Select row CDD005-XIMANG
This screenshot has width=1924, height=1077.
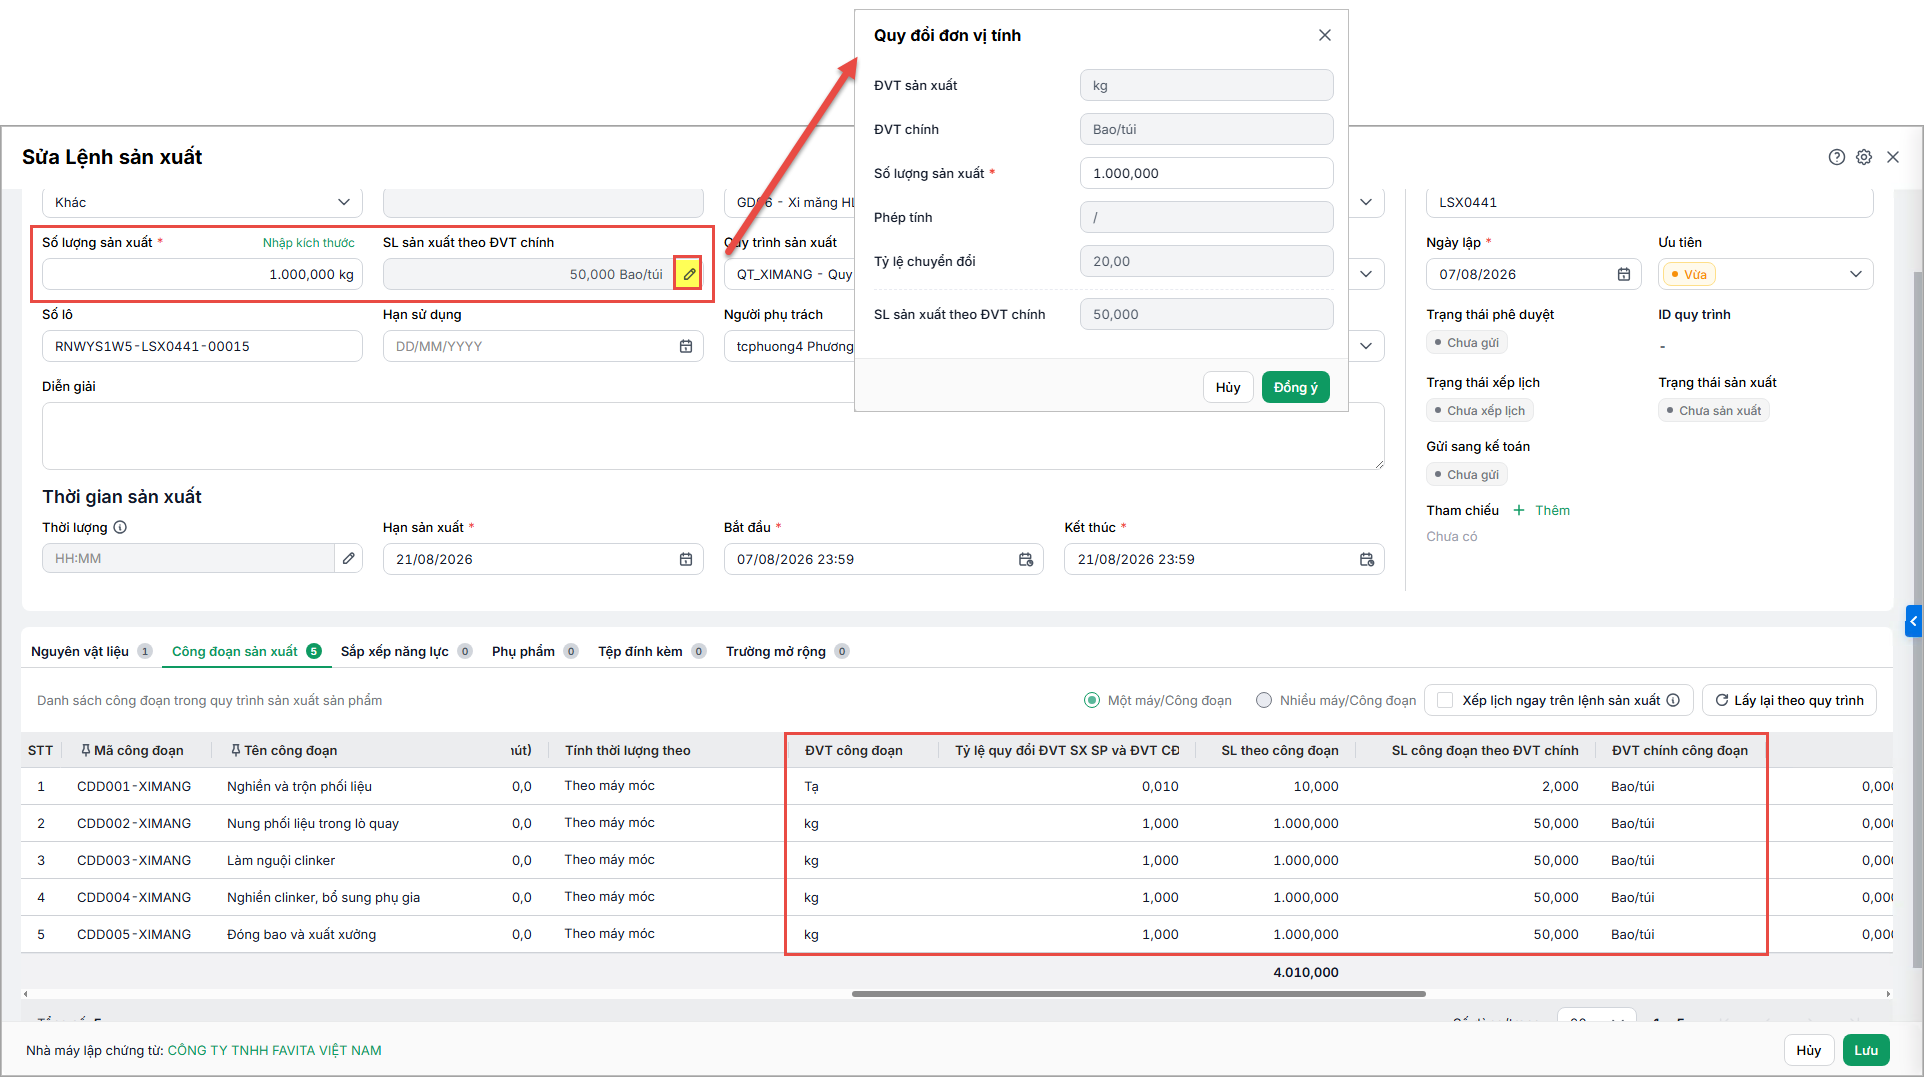956,934
